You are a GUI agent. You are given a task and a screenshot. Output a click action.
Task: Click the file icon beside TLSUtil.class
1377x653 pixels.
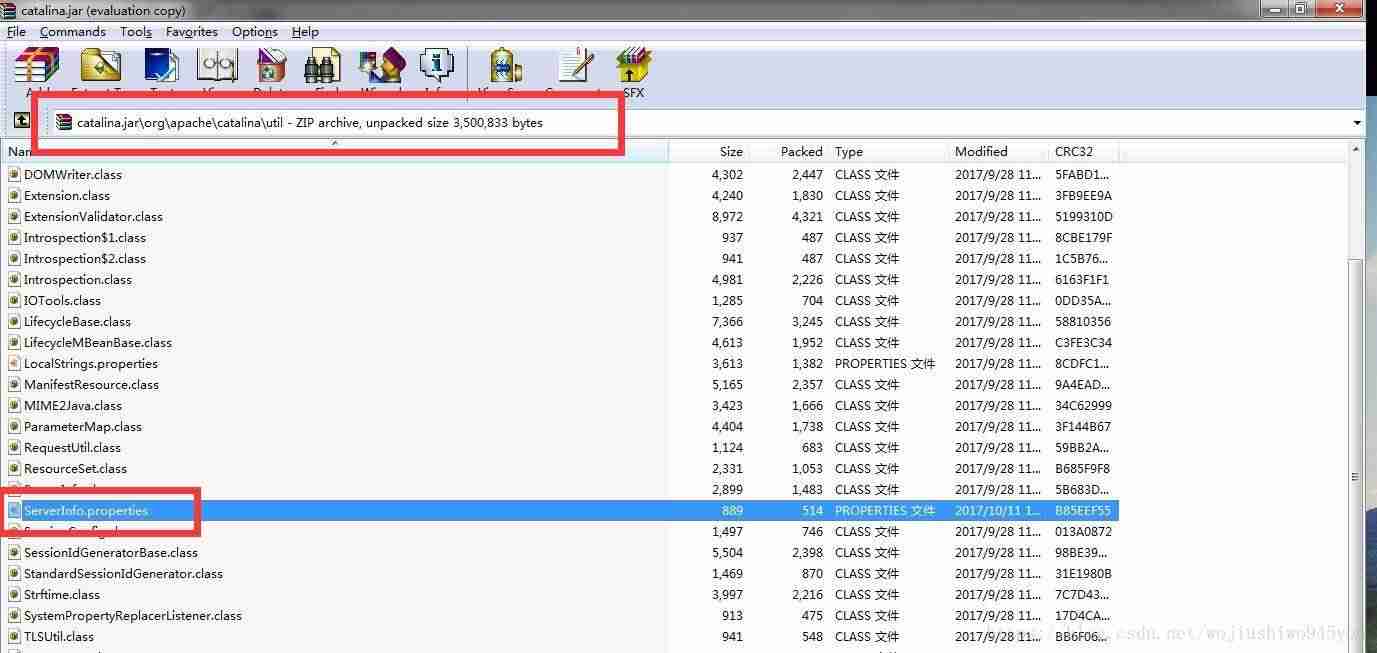[14, 636]
